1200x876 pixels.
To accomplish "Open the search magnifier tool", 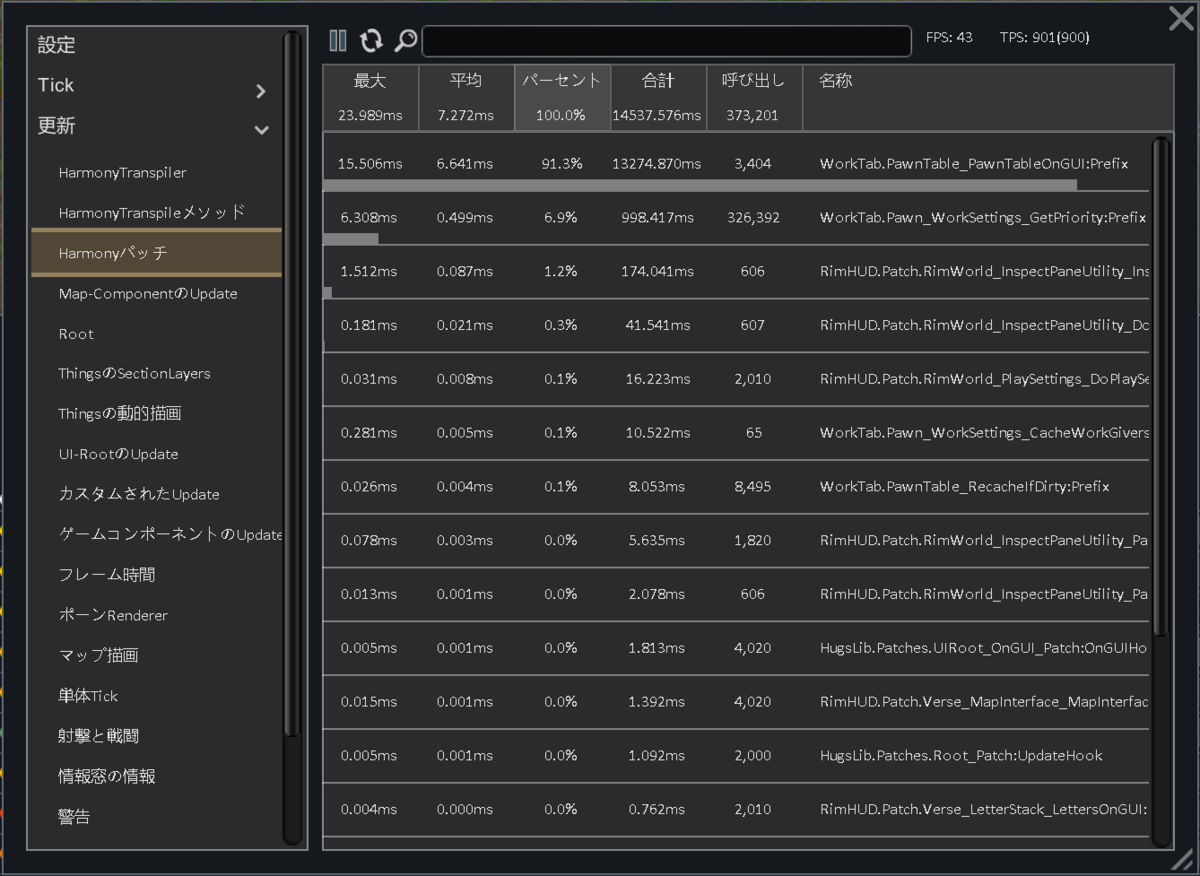I will coord(404,41).
